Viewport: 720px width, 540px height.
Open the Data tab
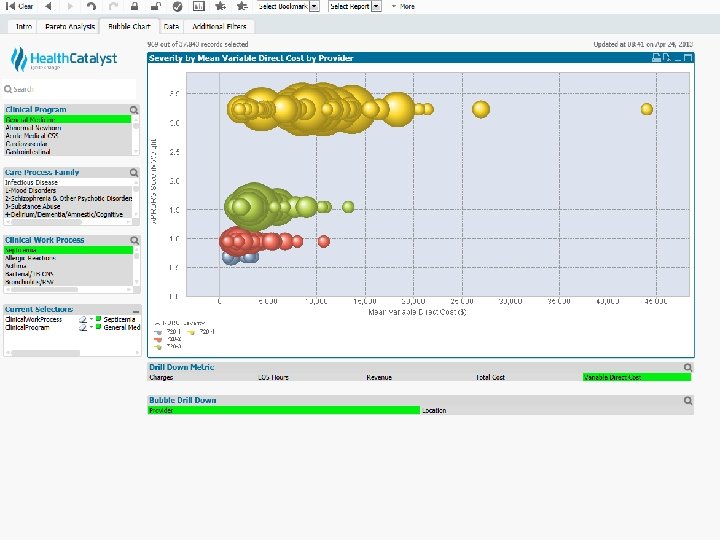(171, 27)
